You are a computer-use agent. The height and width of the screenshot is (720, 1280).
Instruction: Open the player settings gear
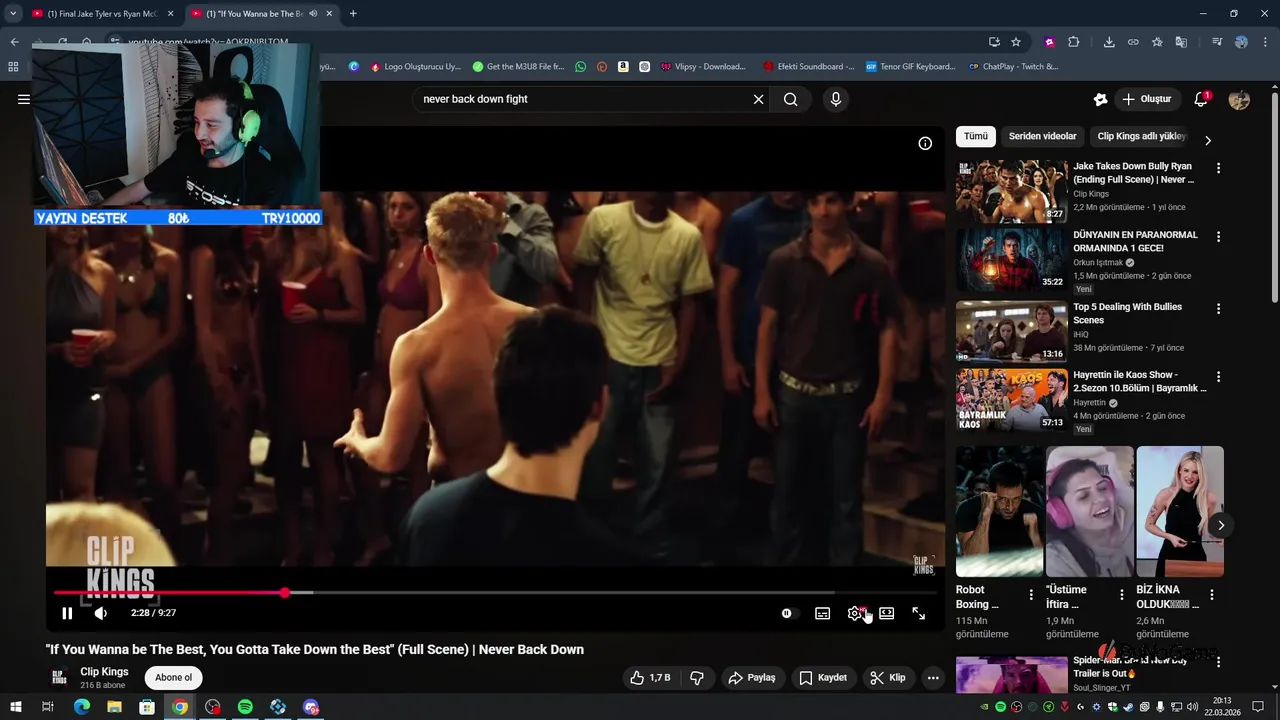click(x=854, y=613)
